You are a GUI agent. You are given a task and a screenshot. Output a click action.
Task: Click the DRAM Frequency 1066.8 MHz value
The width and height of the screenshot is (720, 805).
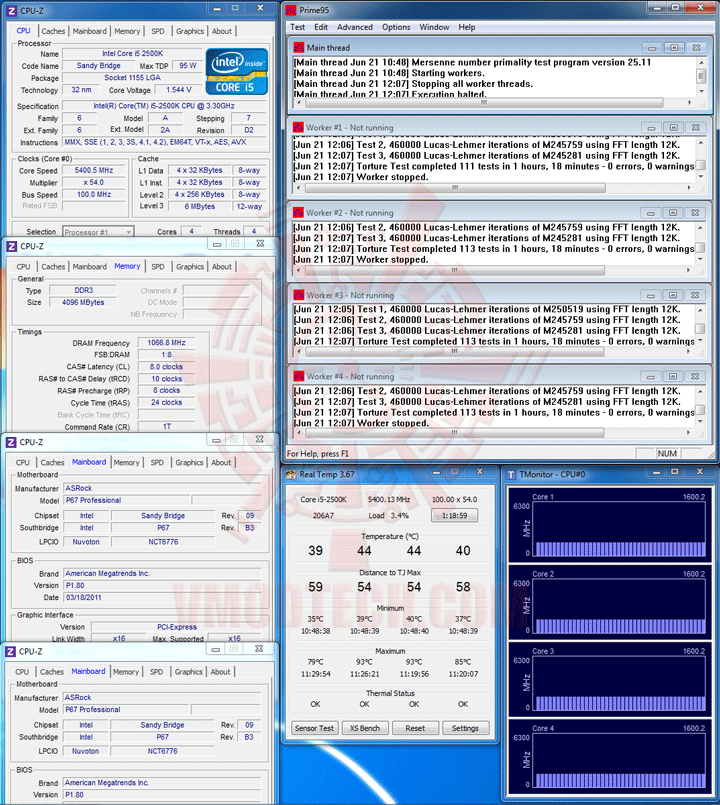pyautogui.click(x=166, y=342)
